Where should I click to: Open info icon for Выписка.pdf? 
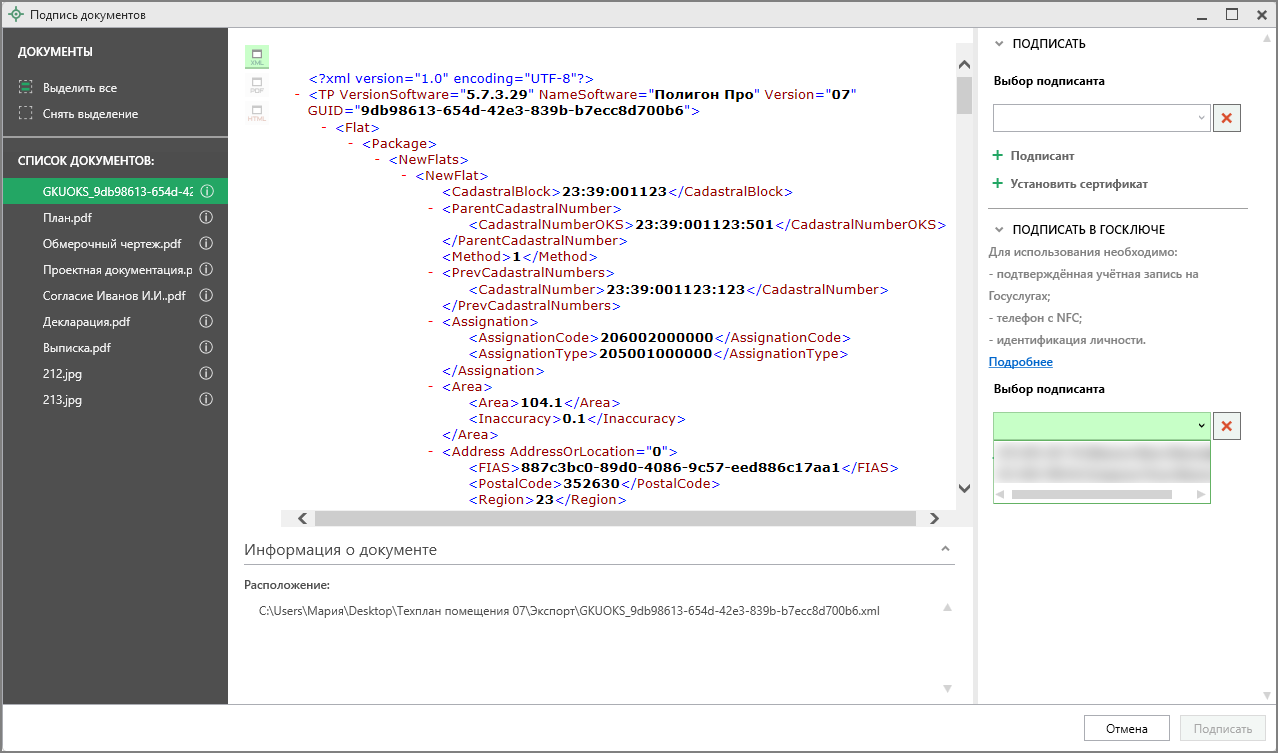(x=206, y=348)
